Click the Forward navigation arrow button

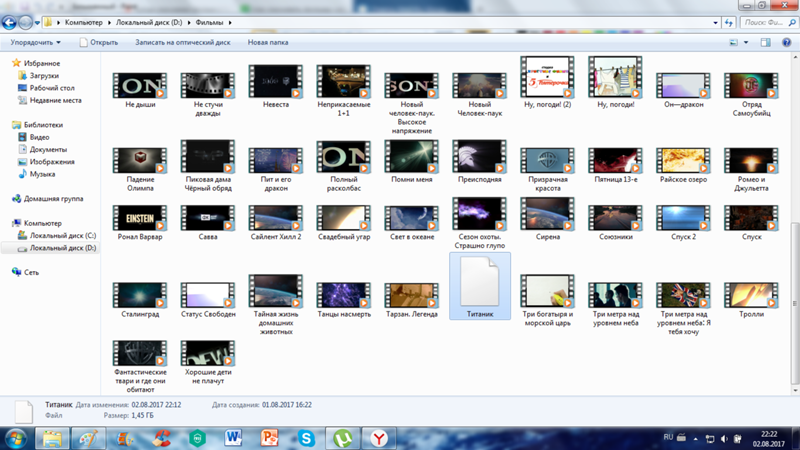click(25, 22)
